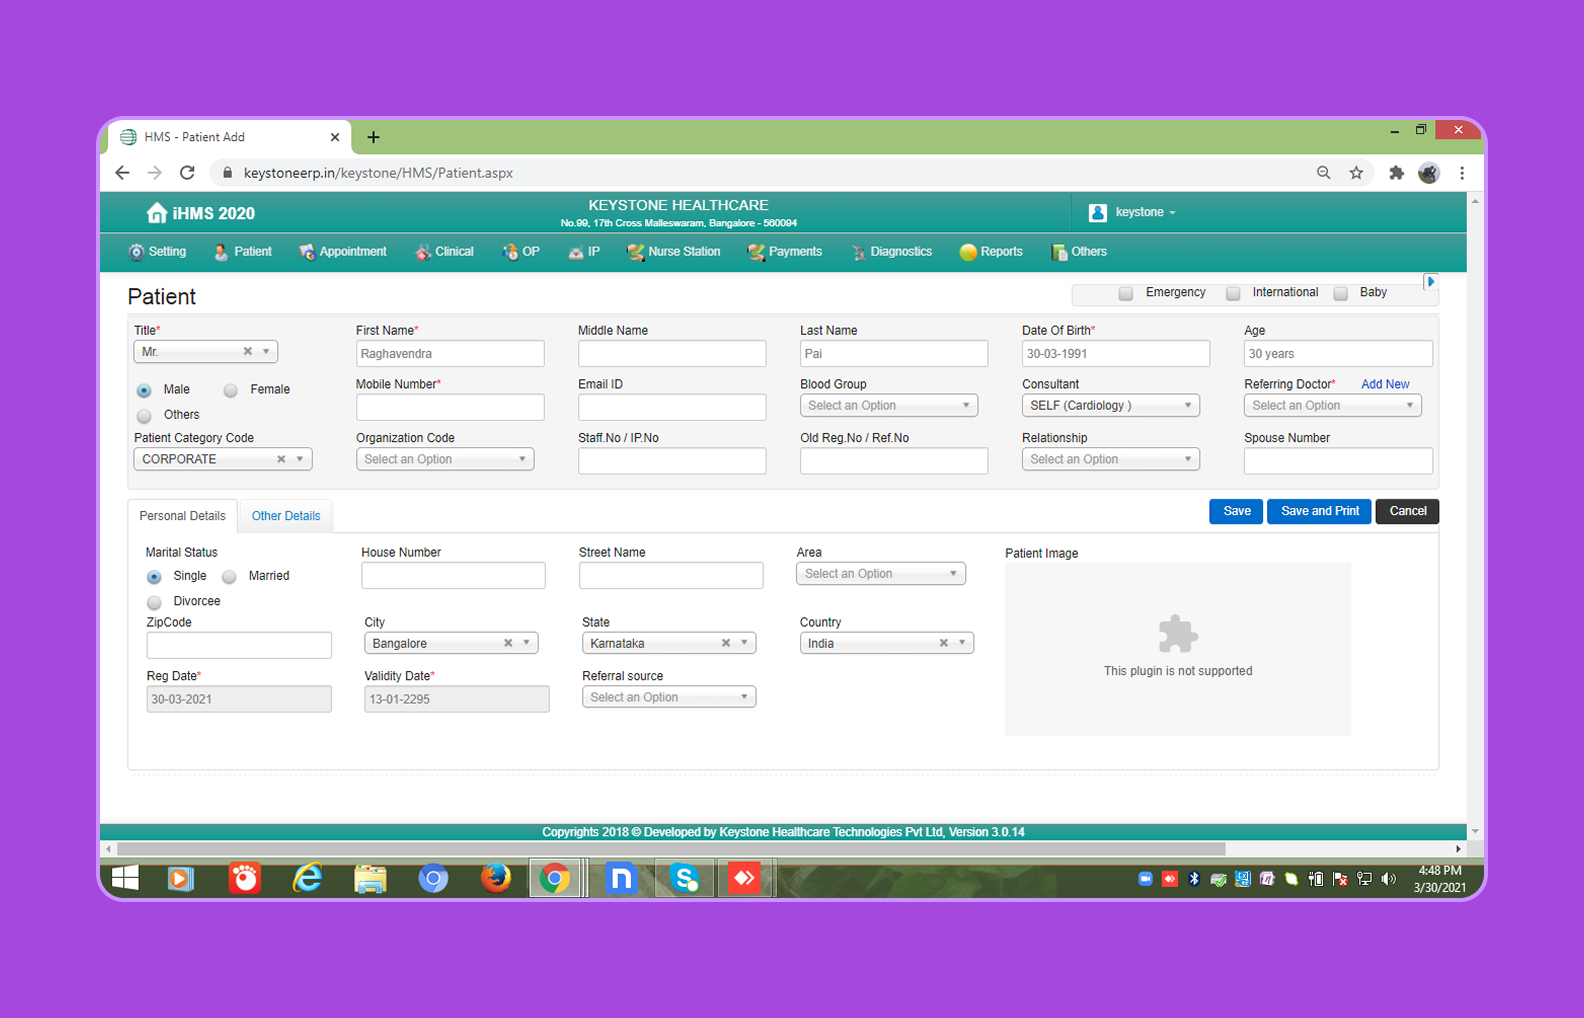Bookmark this page with star icon

coord(1356,173)
